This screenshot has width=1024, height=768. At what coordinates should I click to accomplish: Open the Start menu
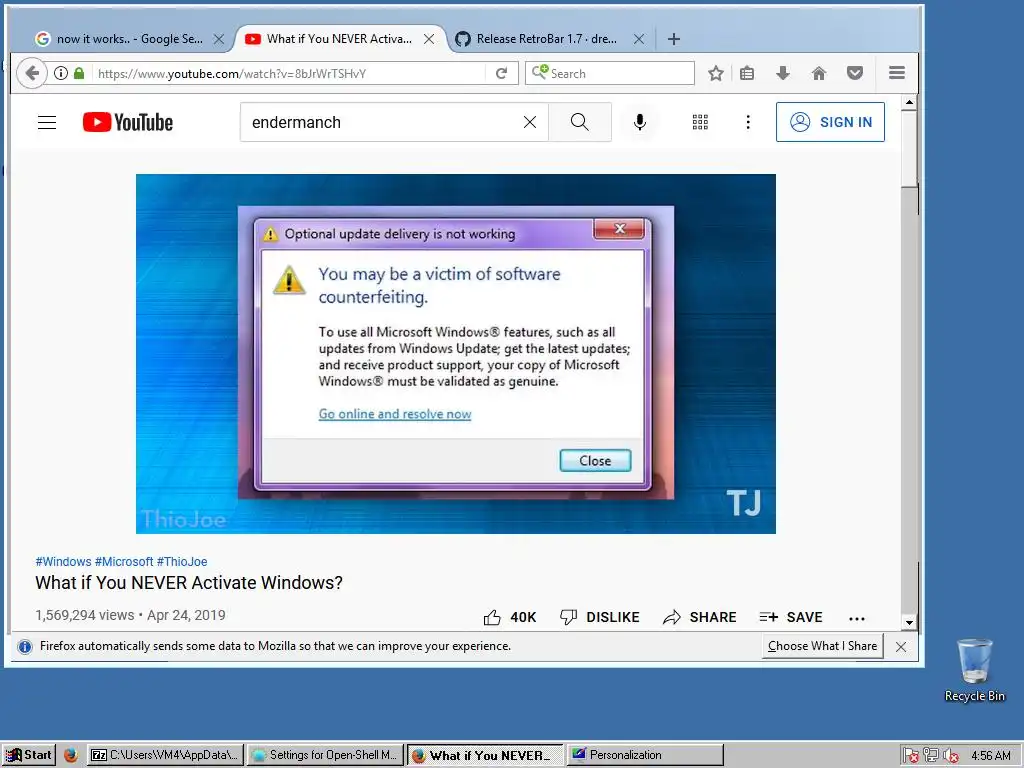click(x=29, y=755)
